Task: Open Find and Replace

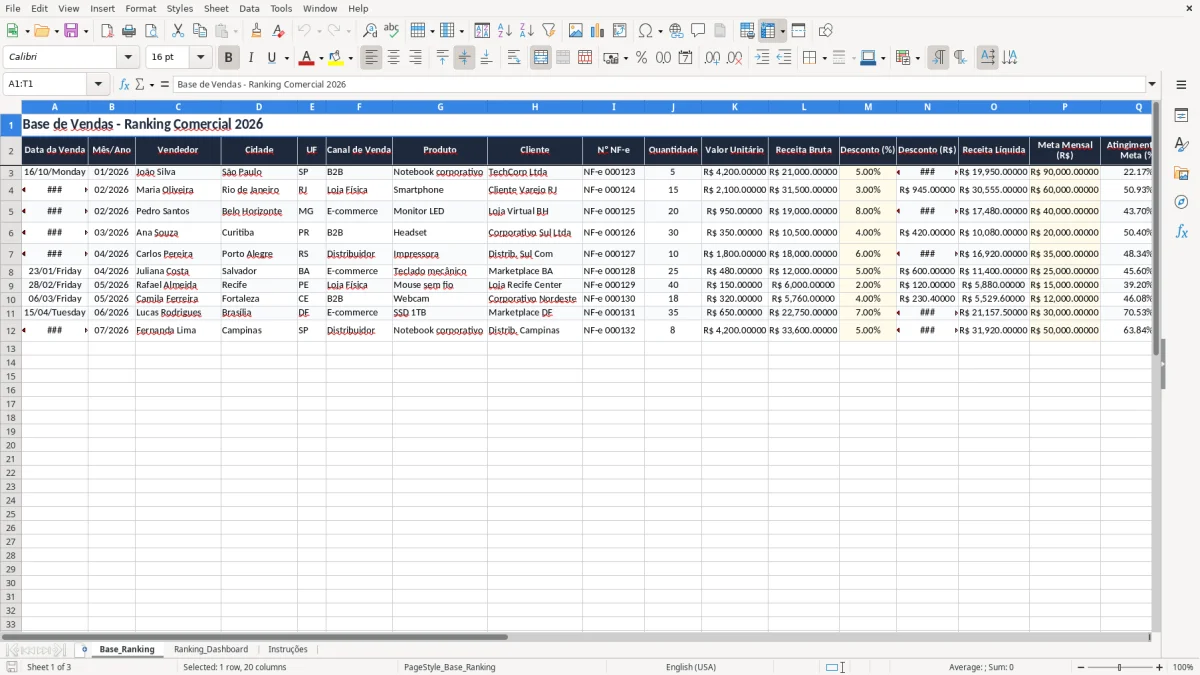Action: 370,31
